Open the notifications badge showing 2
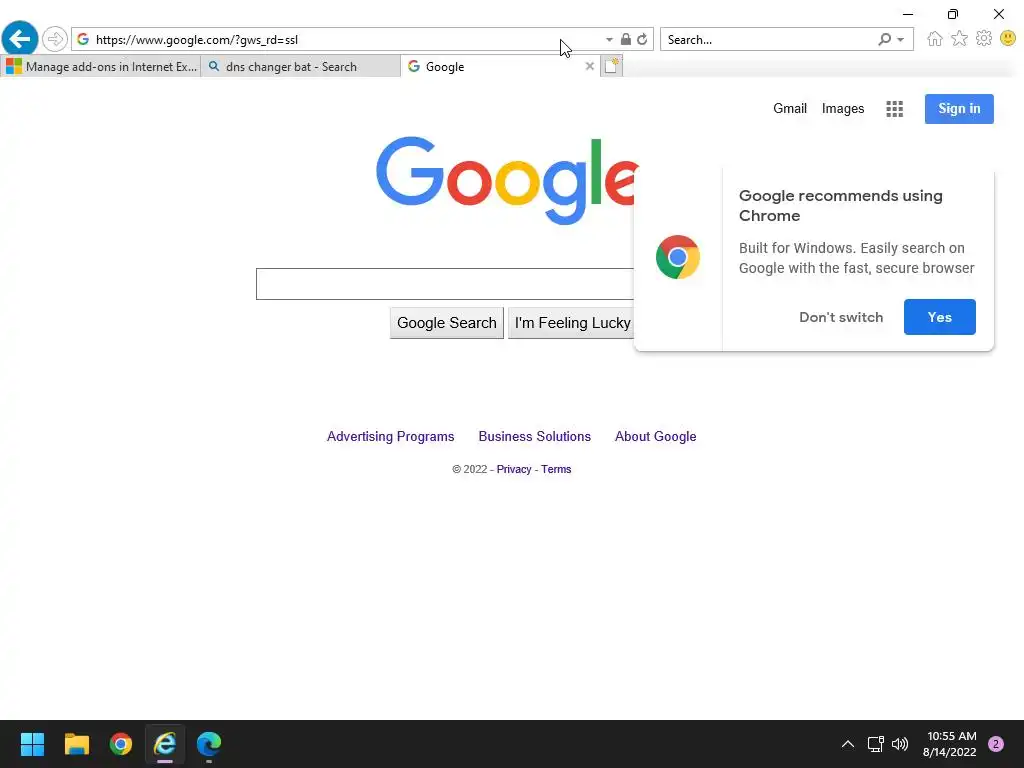The image size is (1024, 768). click(x=995, y=744)
